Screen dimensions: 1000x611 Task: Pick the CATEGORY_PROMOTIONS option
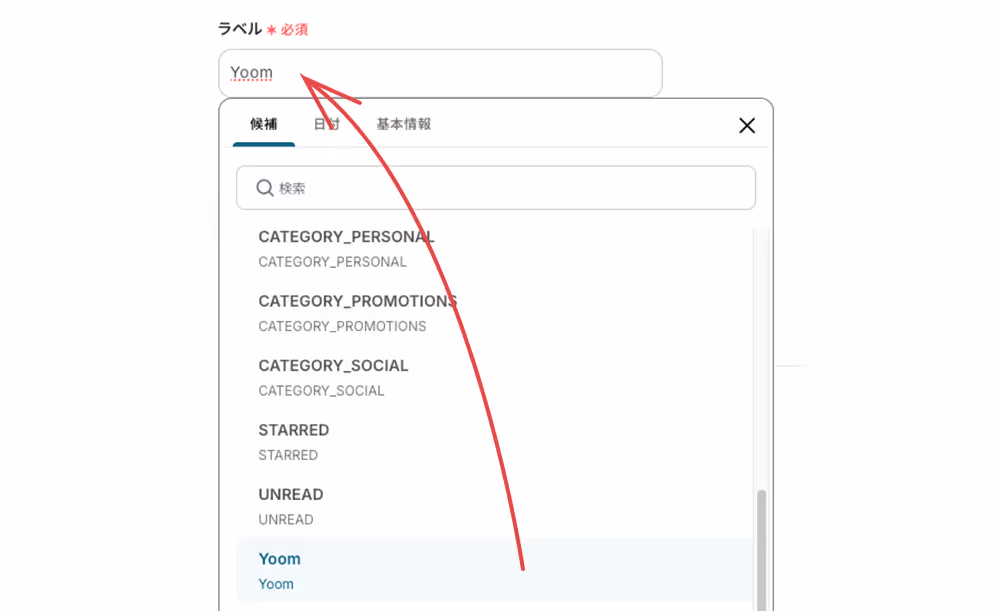[x=494, y=313]
